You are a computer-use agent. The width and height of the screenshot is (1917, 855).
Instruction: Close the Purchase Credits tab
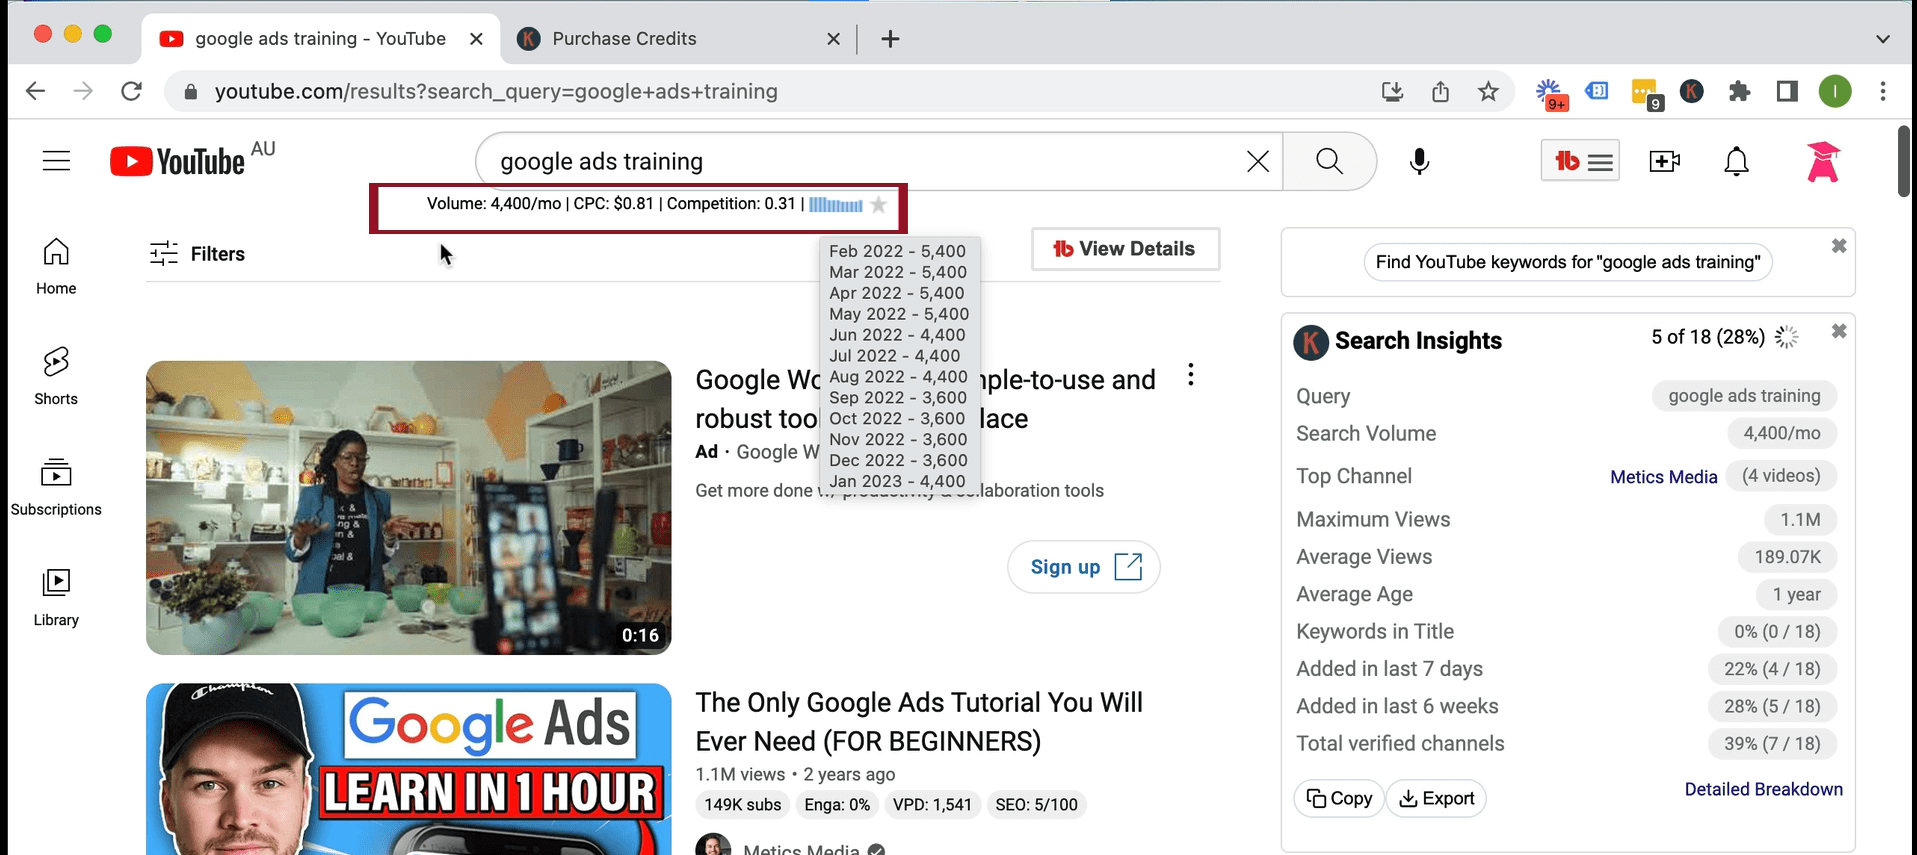833,39
